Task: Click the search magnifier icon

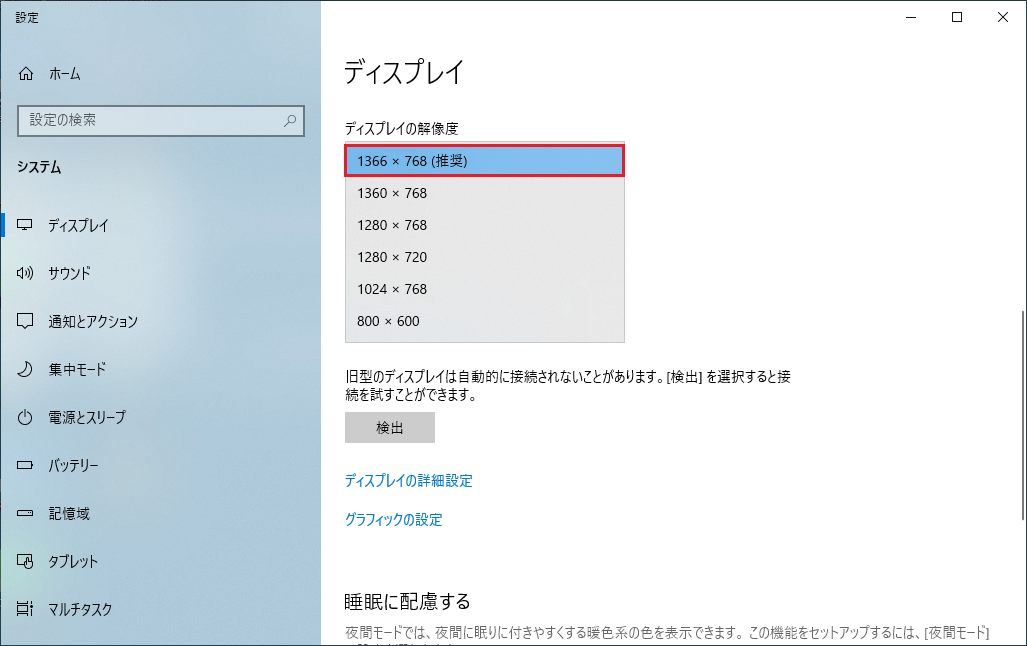Action: click(x=290, y=120)
